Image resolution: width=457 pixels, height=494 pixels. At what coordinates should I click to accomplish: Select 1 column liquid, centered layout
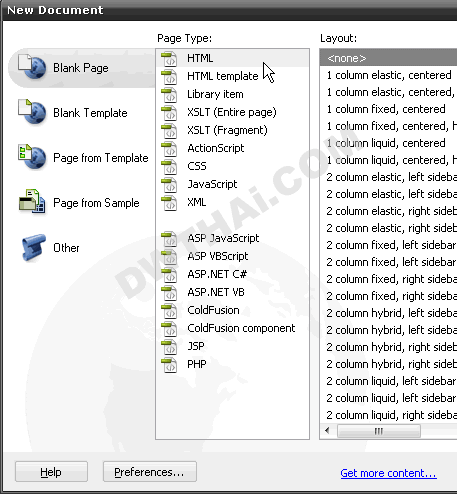tap(386, 143)
